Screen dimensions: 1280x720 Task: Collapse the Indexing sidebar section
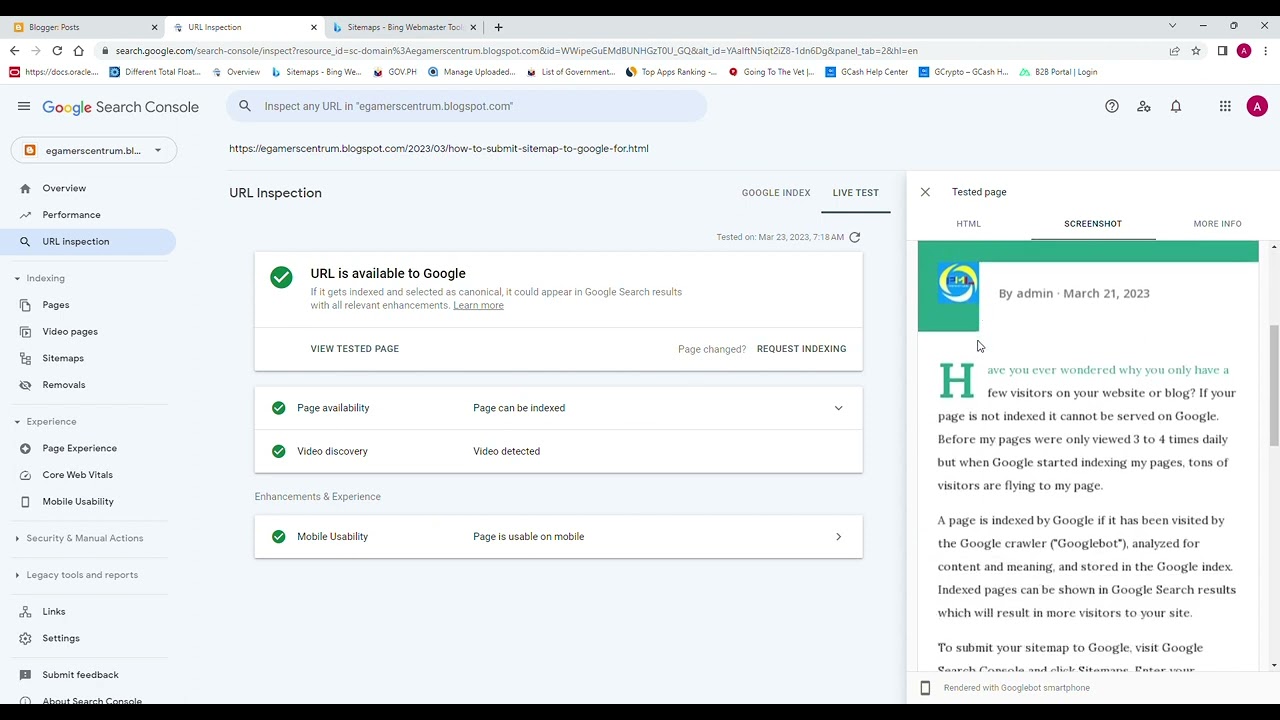[17, 278]
